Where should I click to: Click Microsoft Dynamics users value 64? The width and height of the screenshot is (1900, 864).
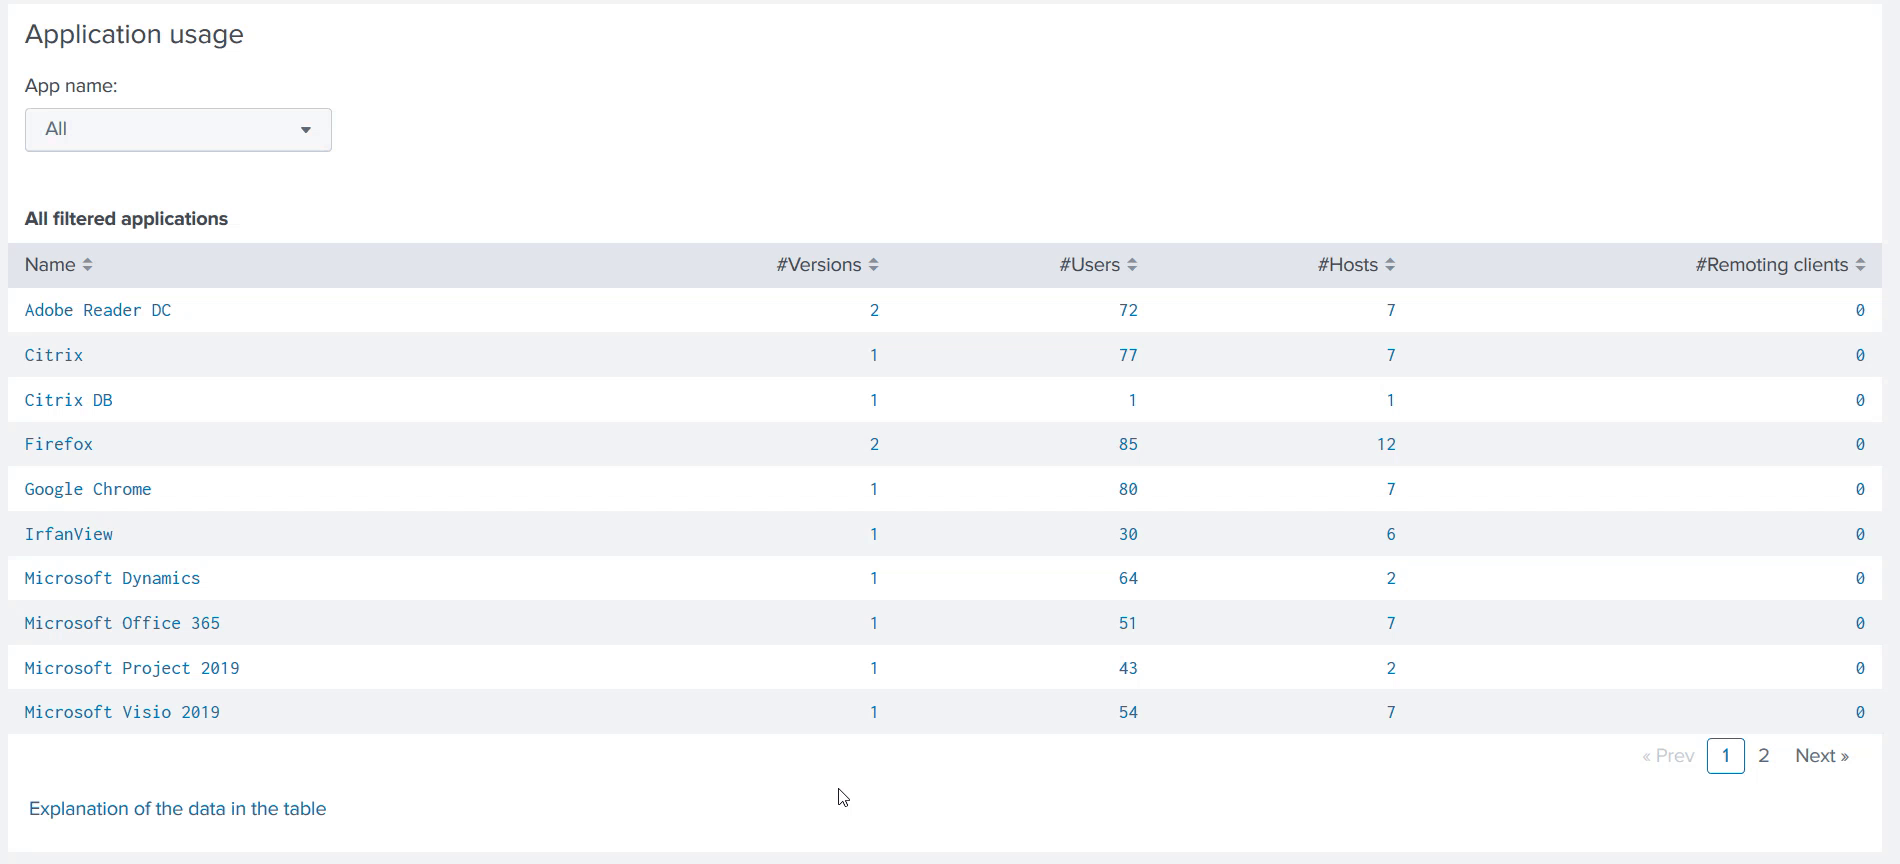[1128, 578]
